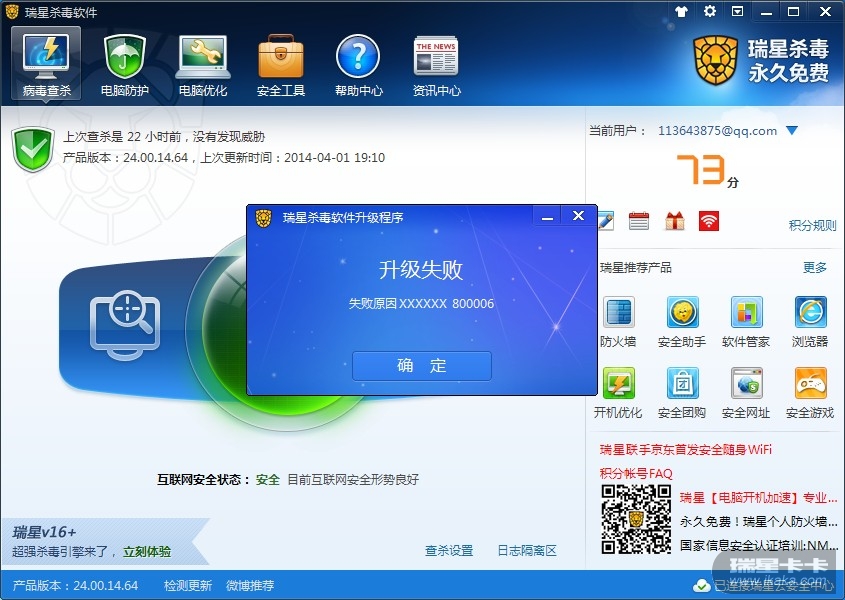
Task: Open 日志隔离区 log quarantine
Action: 527,550
